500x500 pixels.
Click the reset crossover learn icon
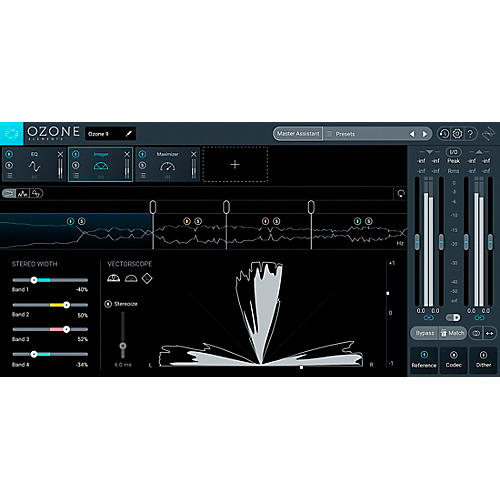(x=401, y=193)
